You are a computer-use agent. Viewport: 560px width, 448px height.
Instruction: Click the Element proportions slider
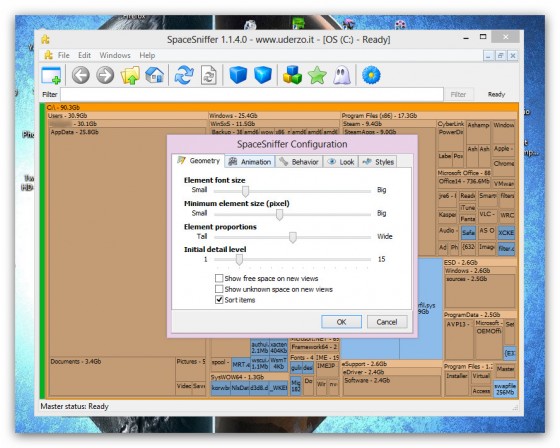point(292,237)
